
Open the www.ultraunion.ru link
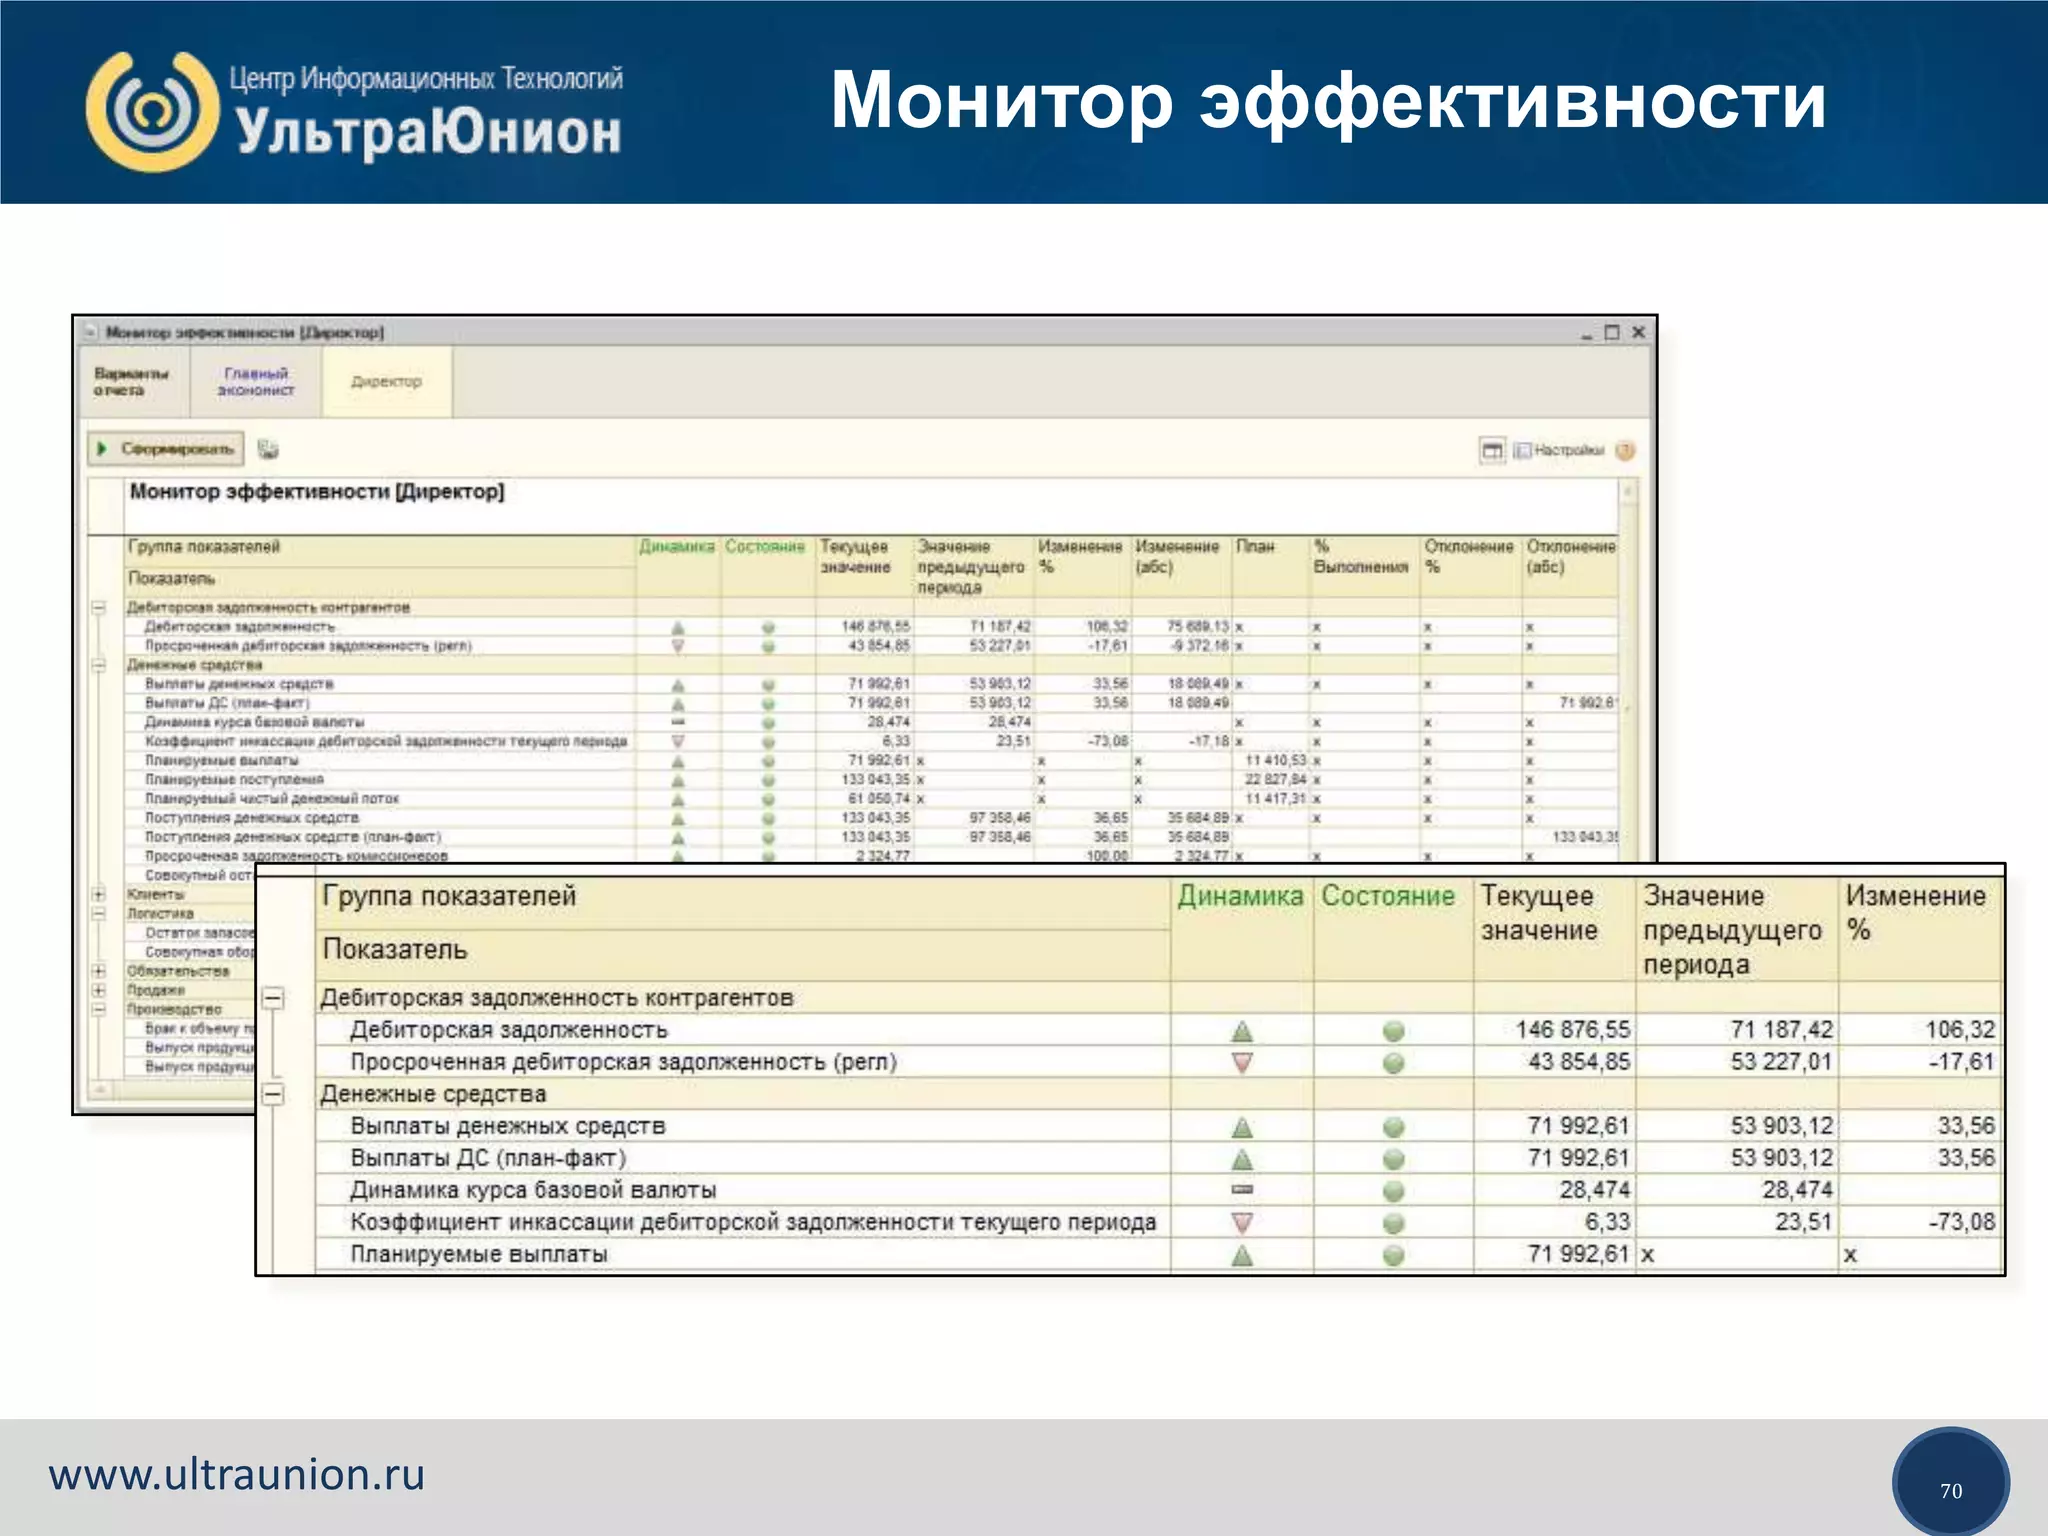pos(237,1475)
